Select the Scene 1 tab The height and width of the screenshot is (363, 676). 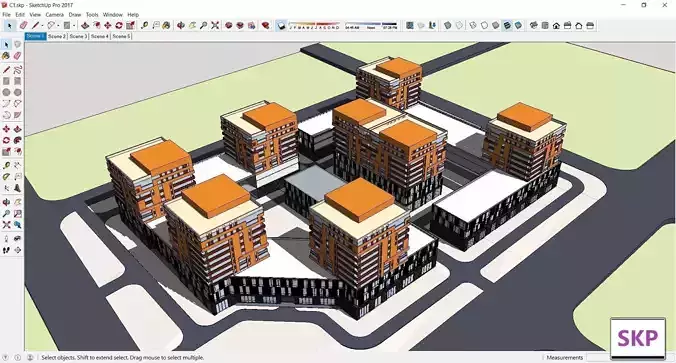pyautogui.click(x=35, y=37)
